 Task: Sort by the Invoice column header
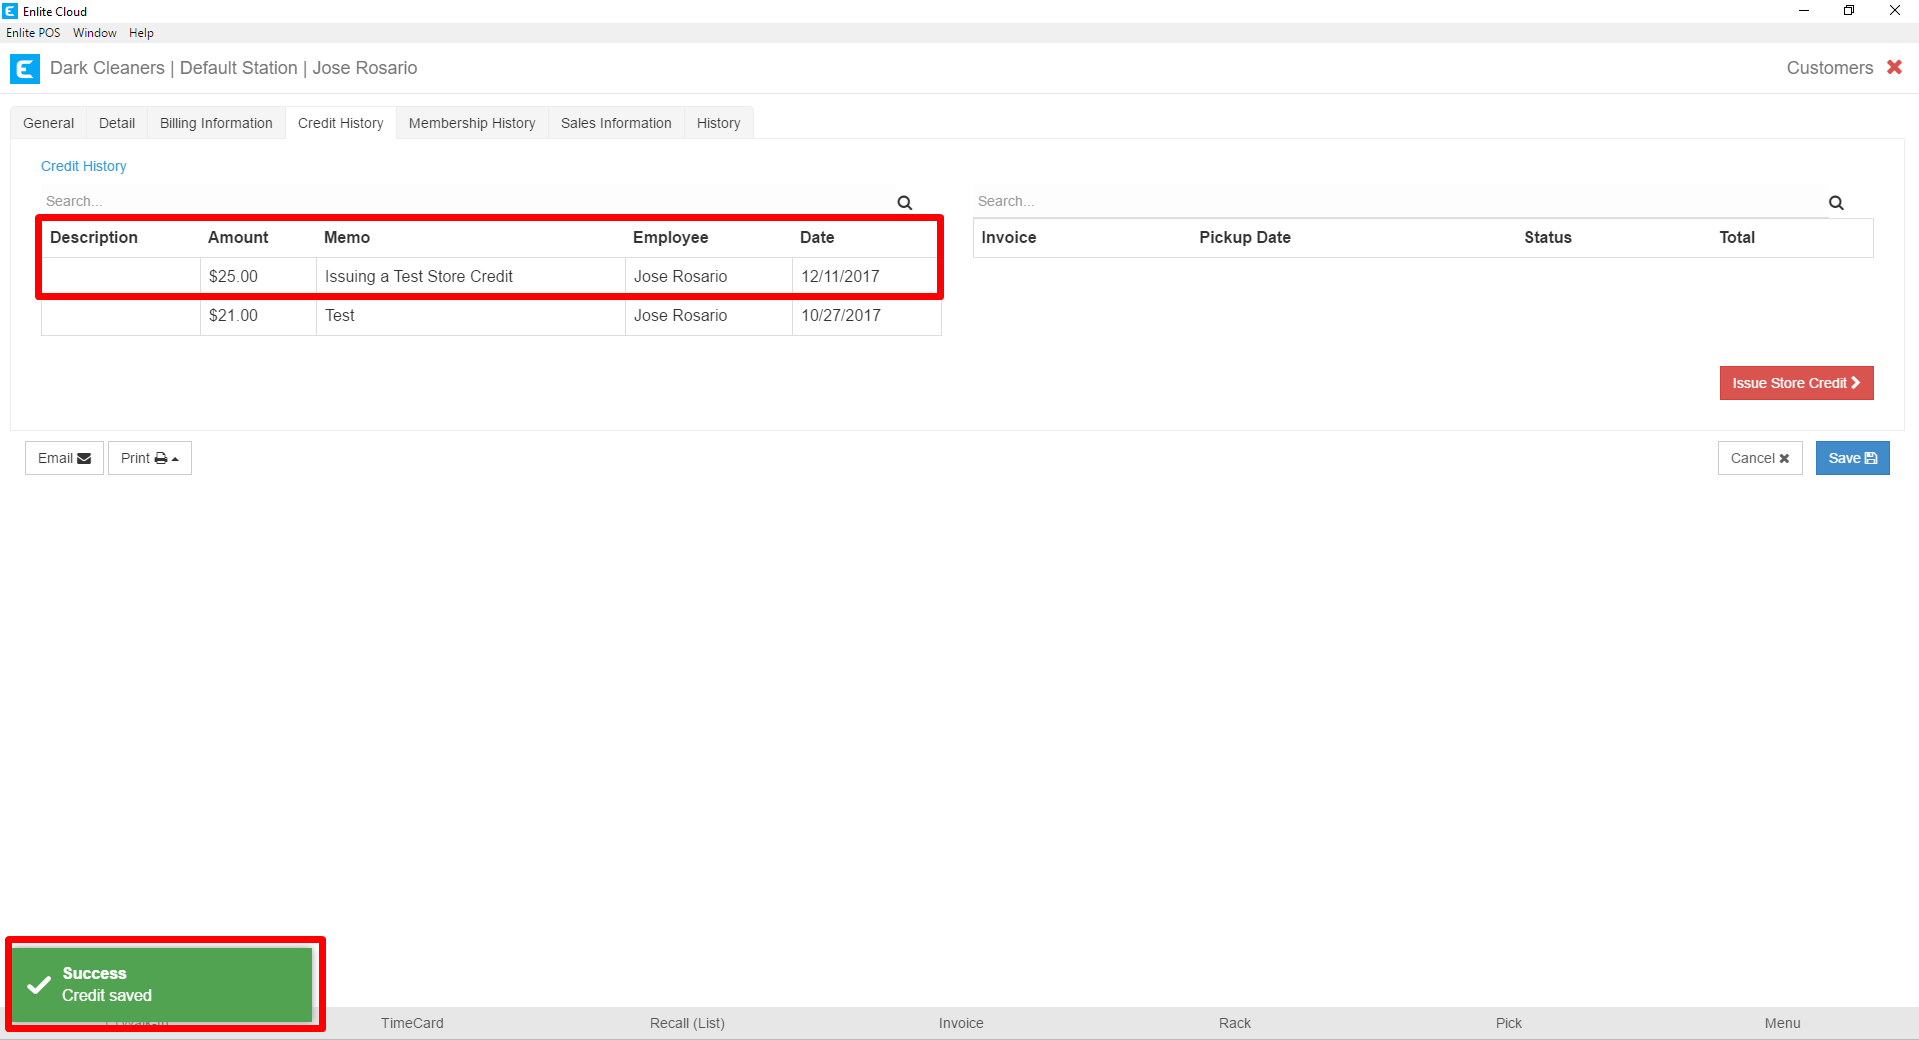coord(1008,237)
